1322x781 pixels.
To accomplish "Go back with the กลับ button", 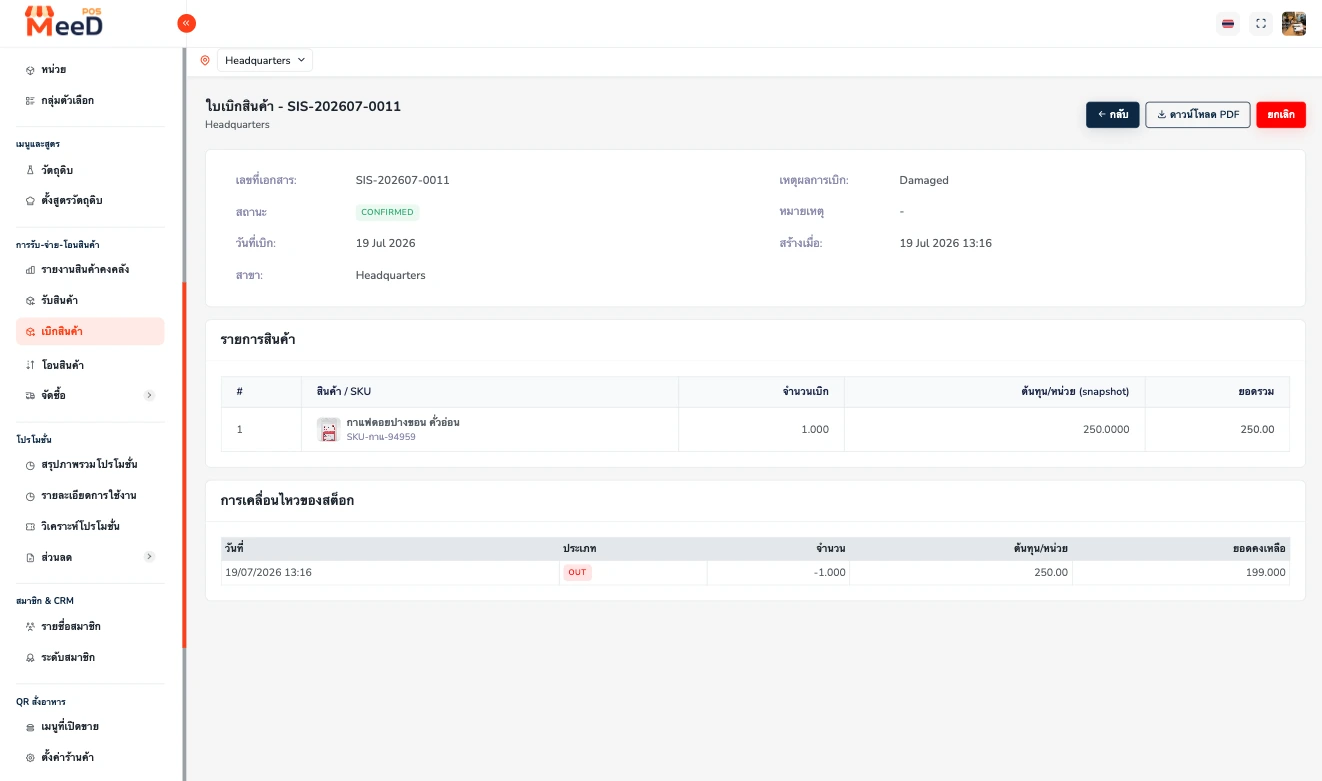I will (1112, 115).
